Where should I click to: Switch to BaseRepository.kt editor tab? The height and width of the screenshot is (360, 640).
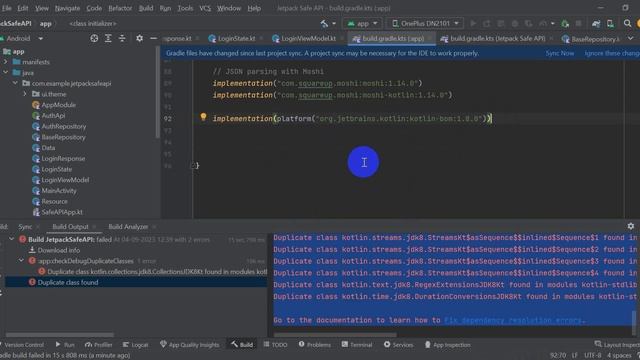click(591, 39)
